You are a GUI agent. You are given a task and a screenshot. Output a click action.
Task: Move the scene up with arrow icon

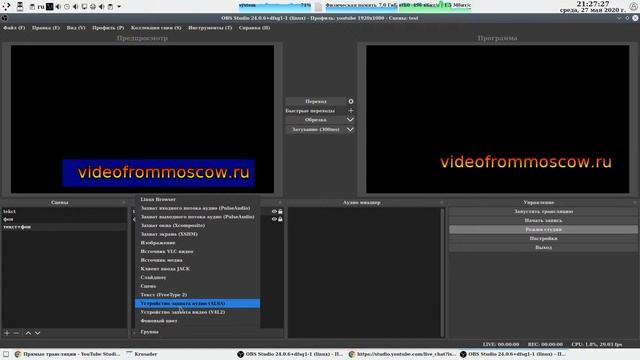tap(28, 333)
